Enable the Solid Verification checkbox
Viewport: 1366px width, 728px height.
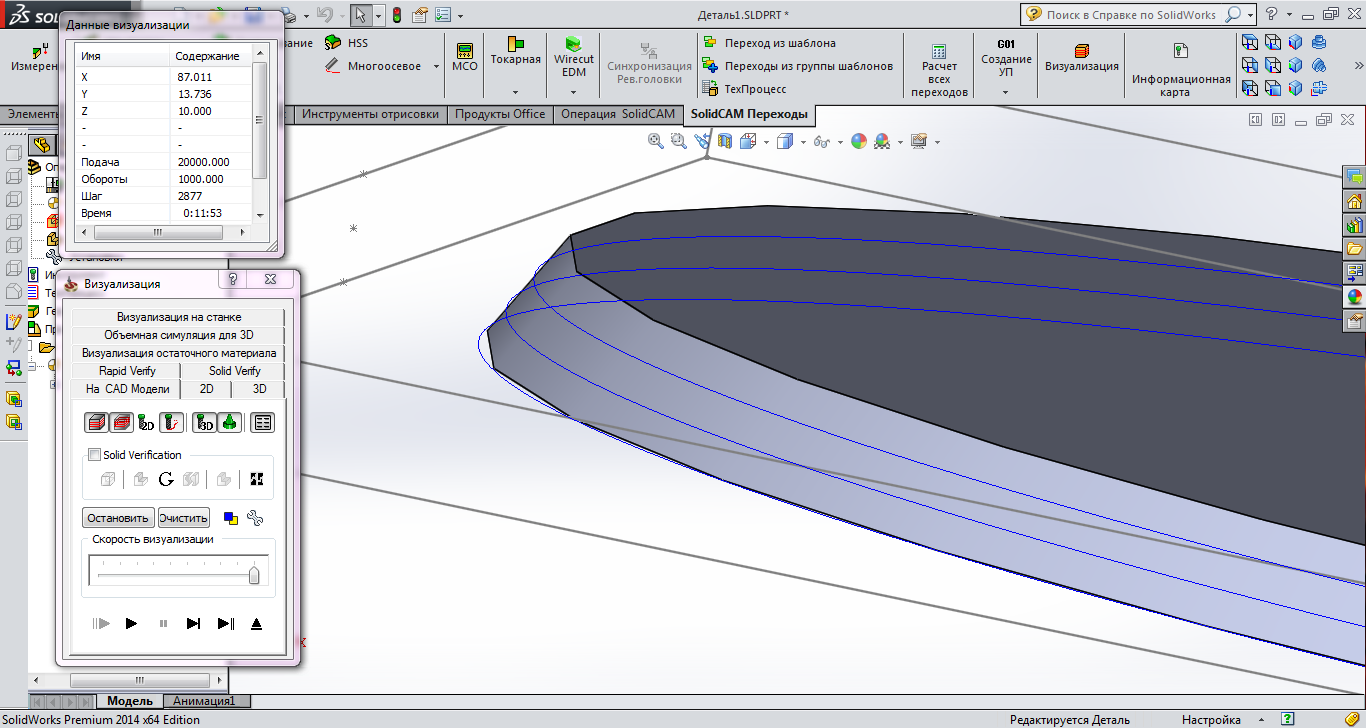point(95,455)
